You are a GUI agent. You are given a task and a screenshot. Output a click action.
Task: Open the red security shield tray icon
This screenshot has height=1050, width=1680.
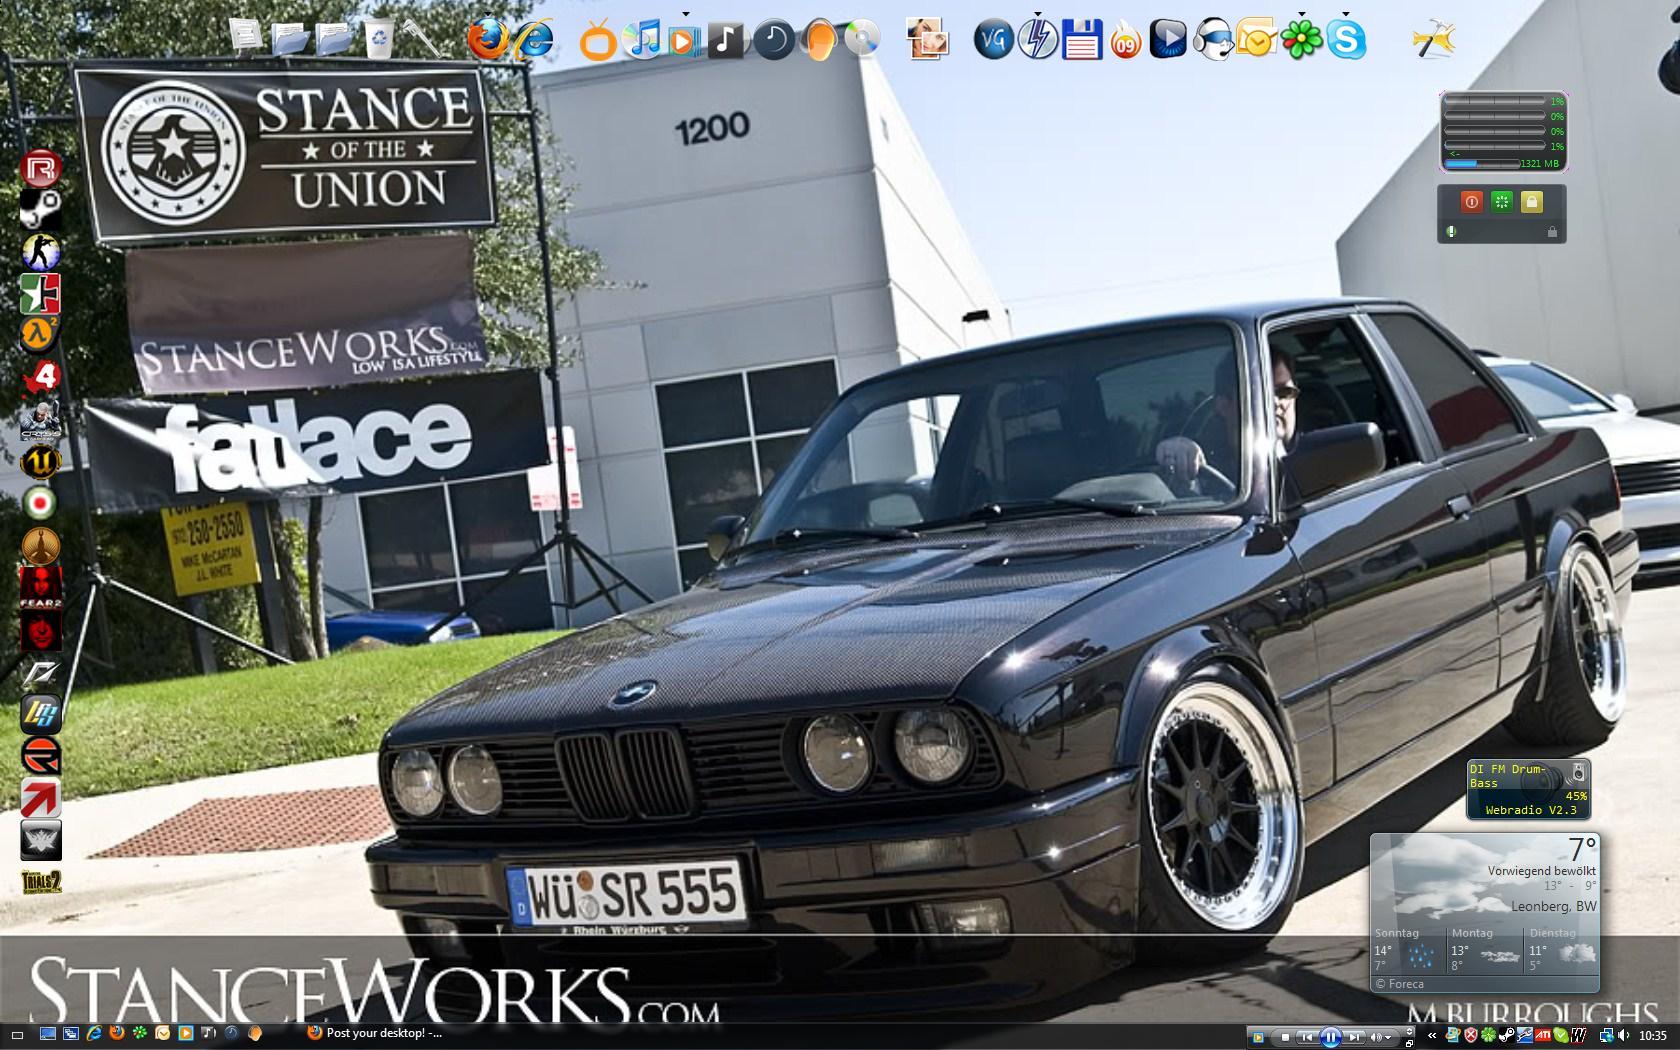tap(1471, 1035)
